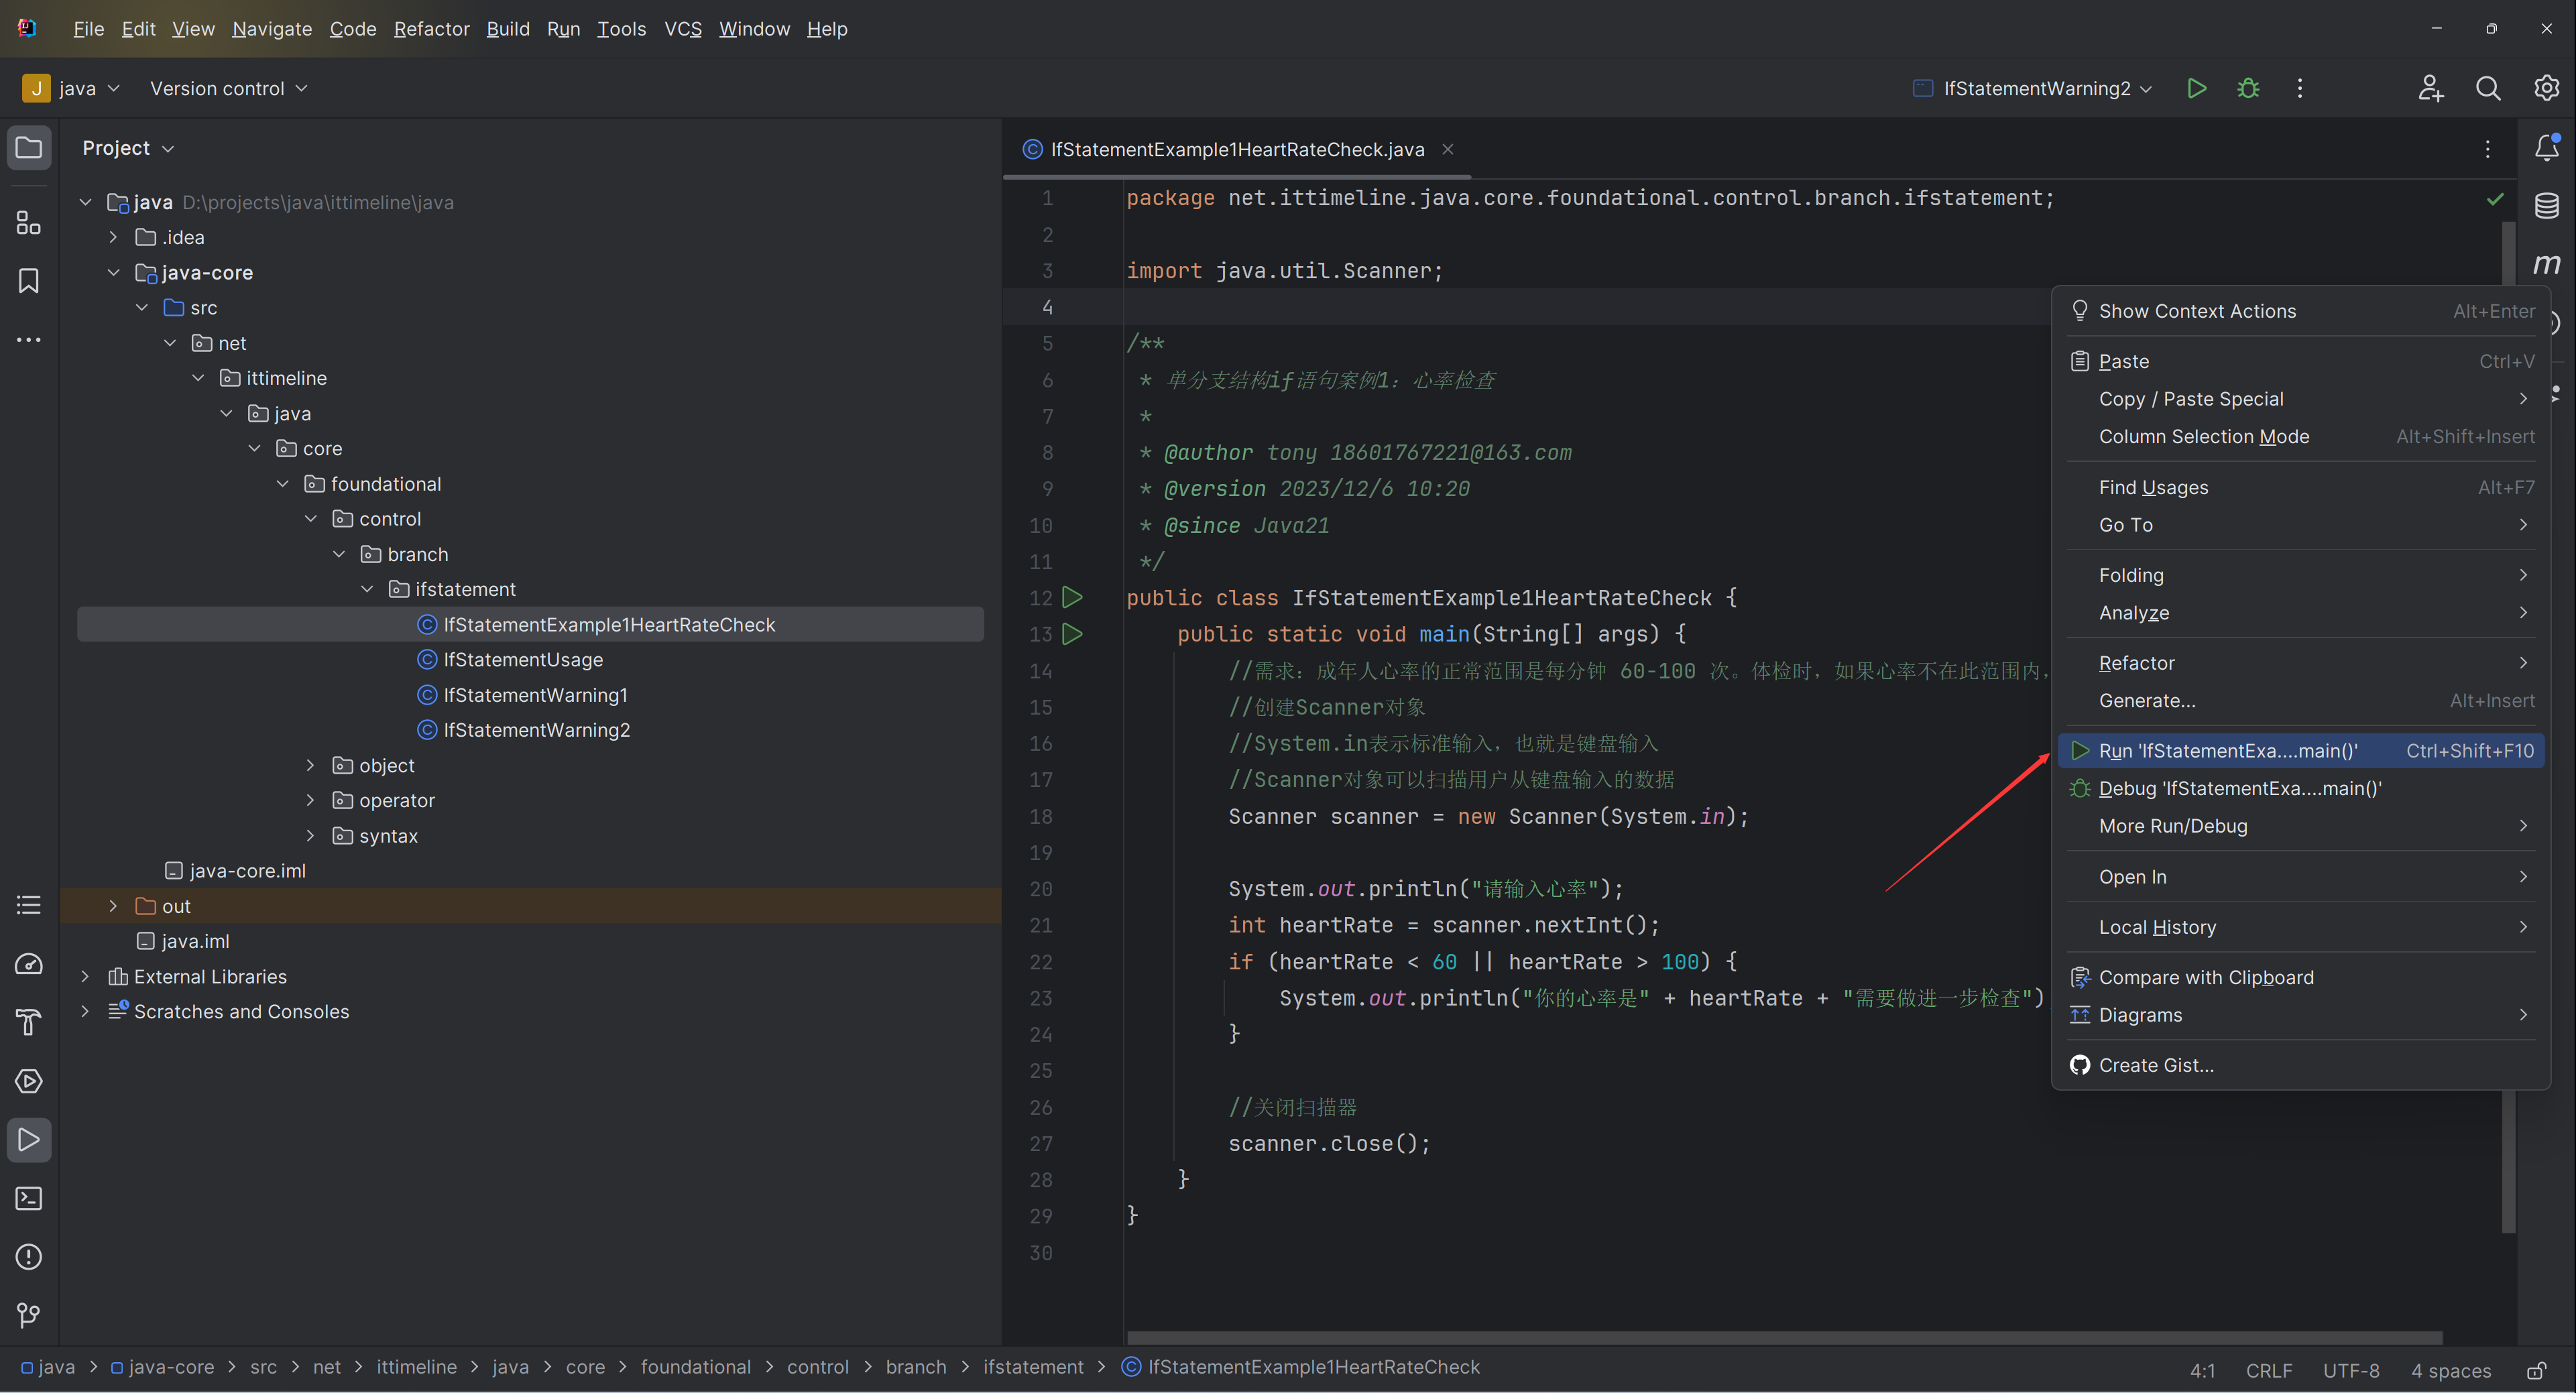Screen dimensions: 2576x1393
Task: Expand the out folder
Action: click(x=113, y=906)
